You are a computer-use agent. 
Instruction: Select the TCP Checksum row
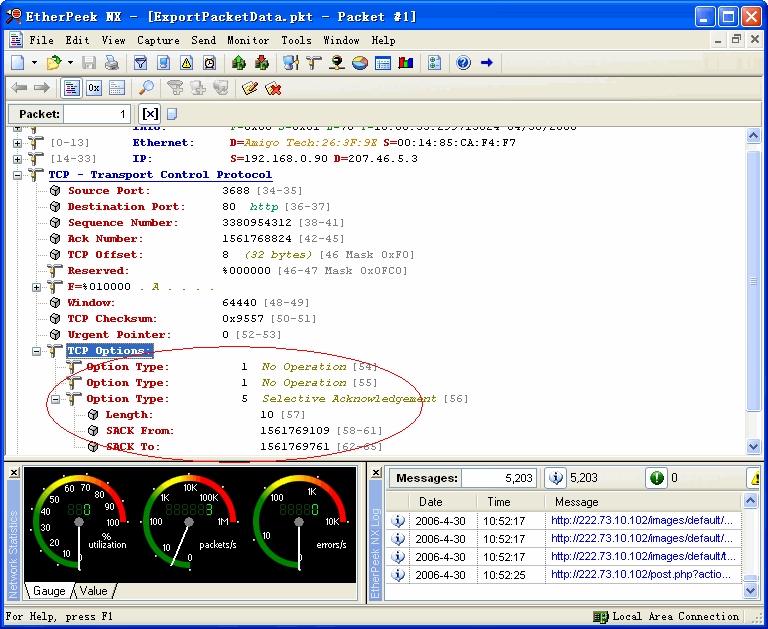tap(182, 319)
